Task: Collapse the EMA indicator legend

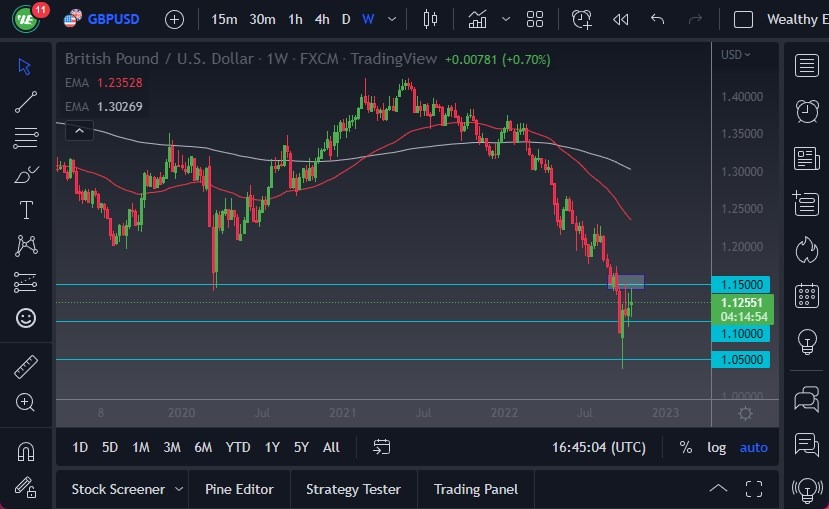Action: tap(79, 130)
